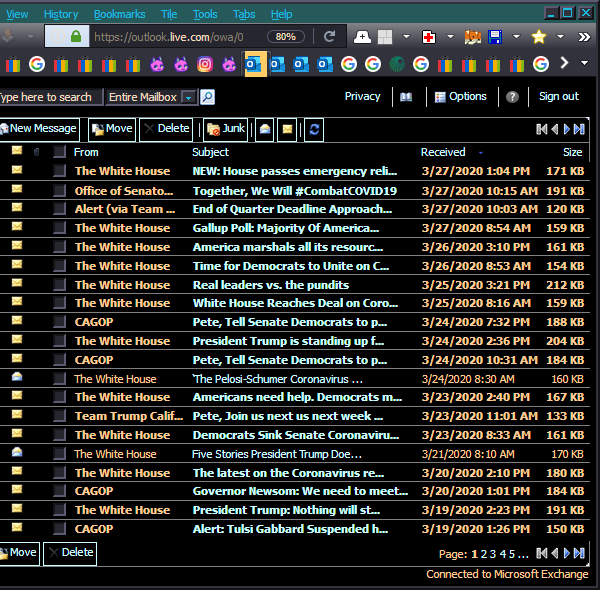The image size is (600, 590).
Task: Go to last page in top toolbar
Action: point(579,129)
